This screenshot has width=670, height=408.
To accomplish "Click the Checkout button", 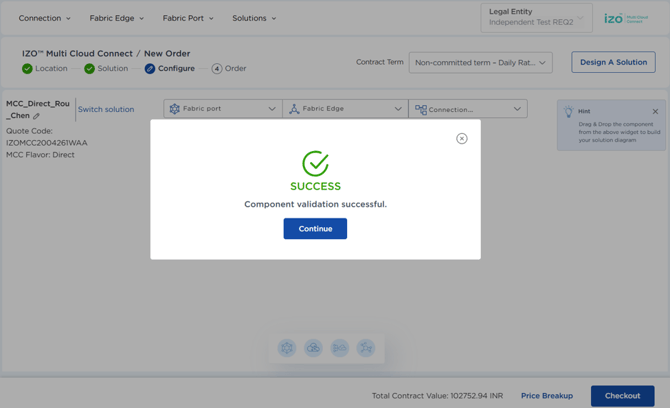I will coord(623,396).
